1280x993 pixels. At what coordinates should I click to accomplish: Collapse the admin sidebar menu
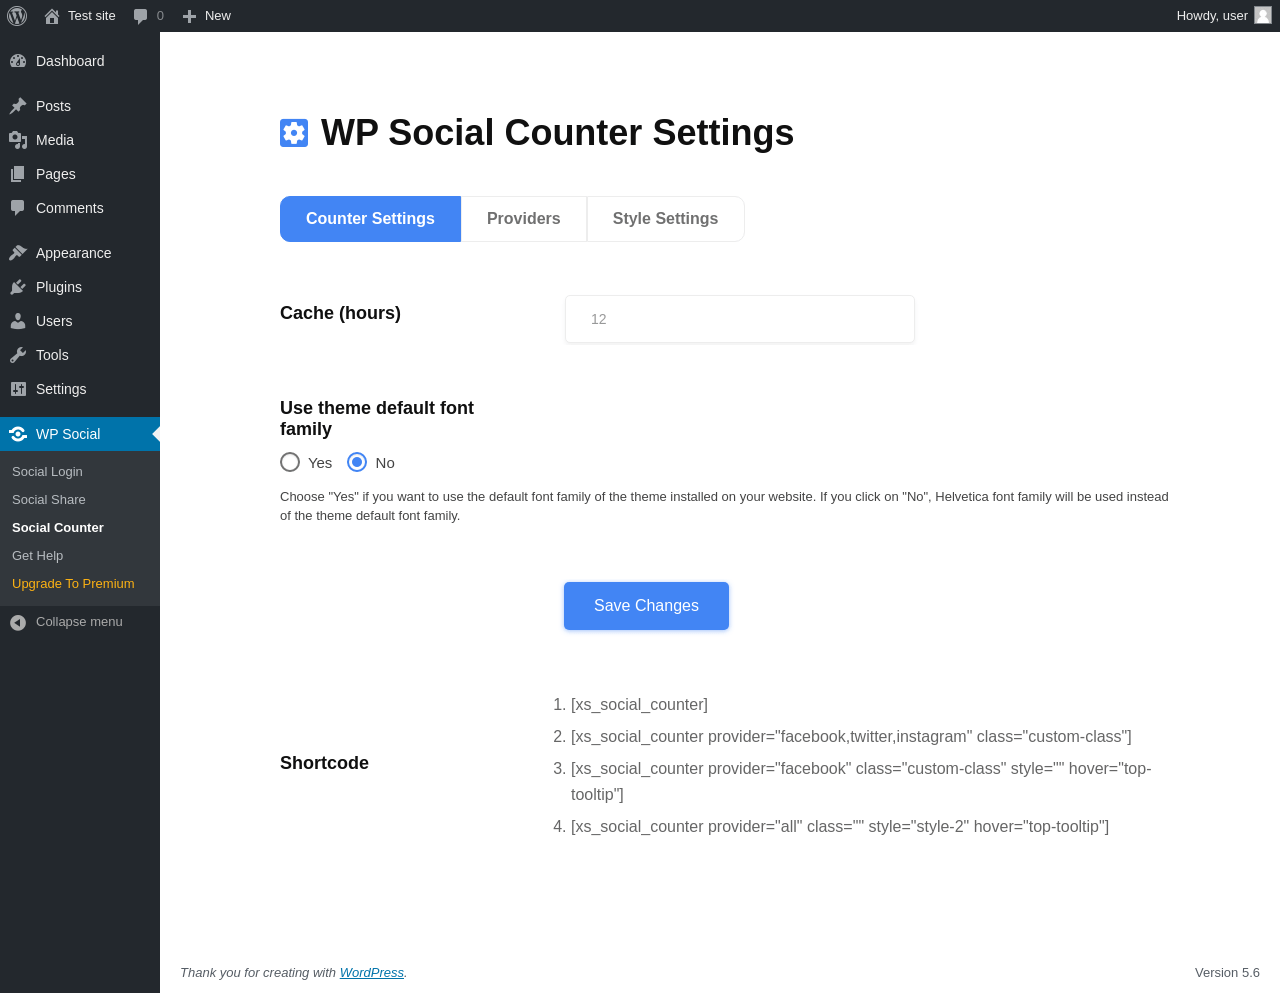point(68,622)
